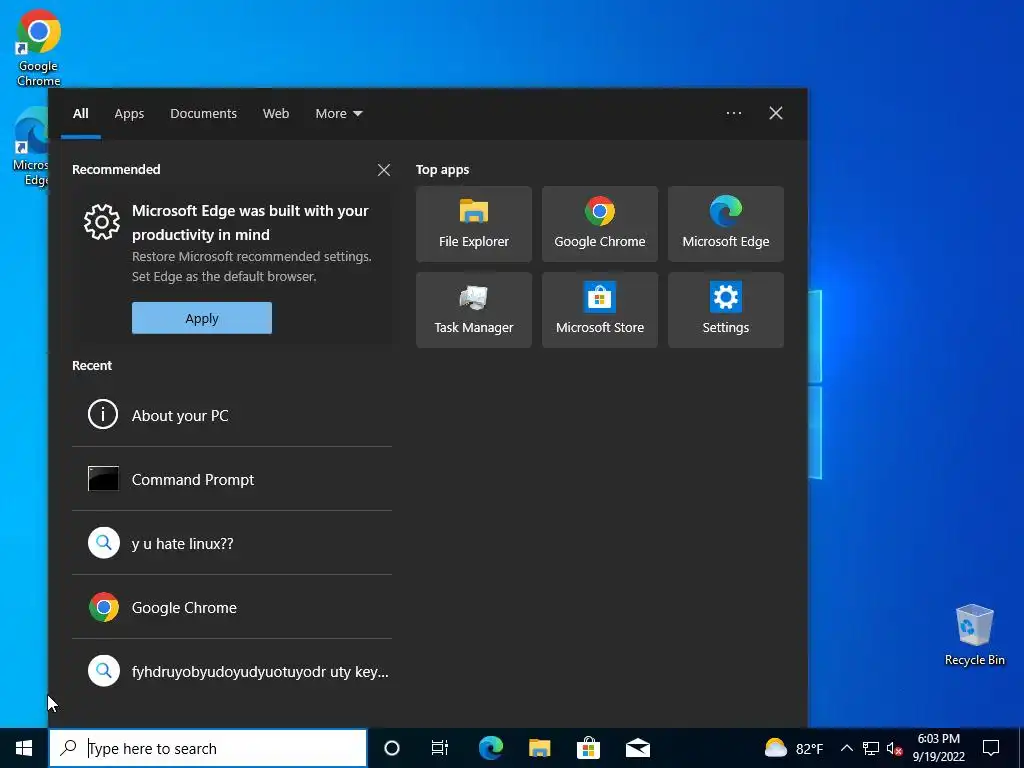The height and width of the screenshot is (768, 1024).
Task: Switch to the Web tab
Action: 276,114
